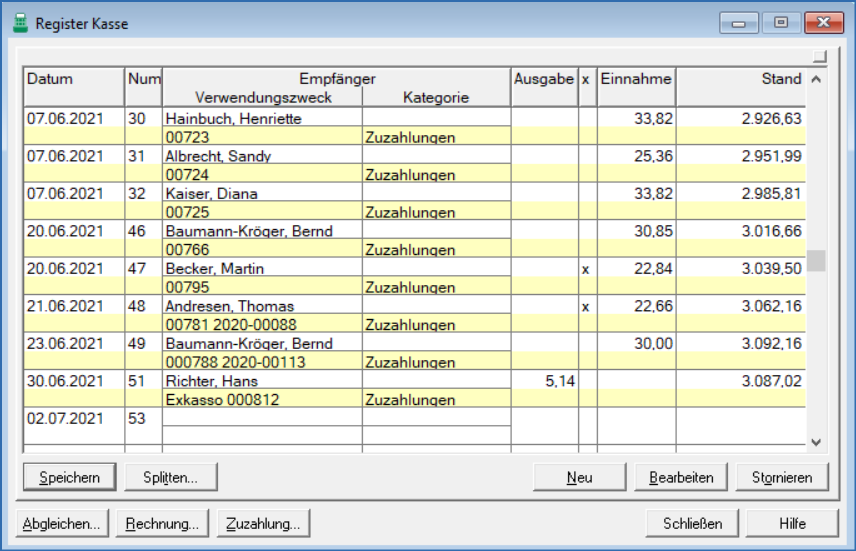The image size is (856, 551).
Task: Select recipient Albrecht, Sandy
Action: (x=262, y=156)
